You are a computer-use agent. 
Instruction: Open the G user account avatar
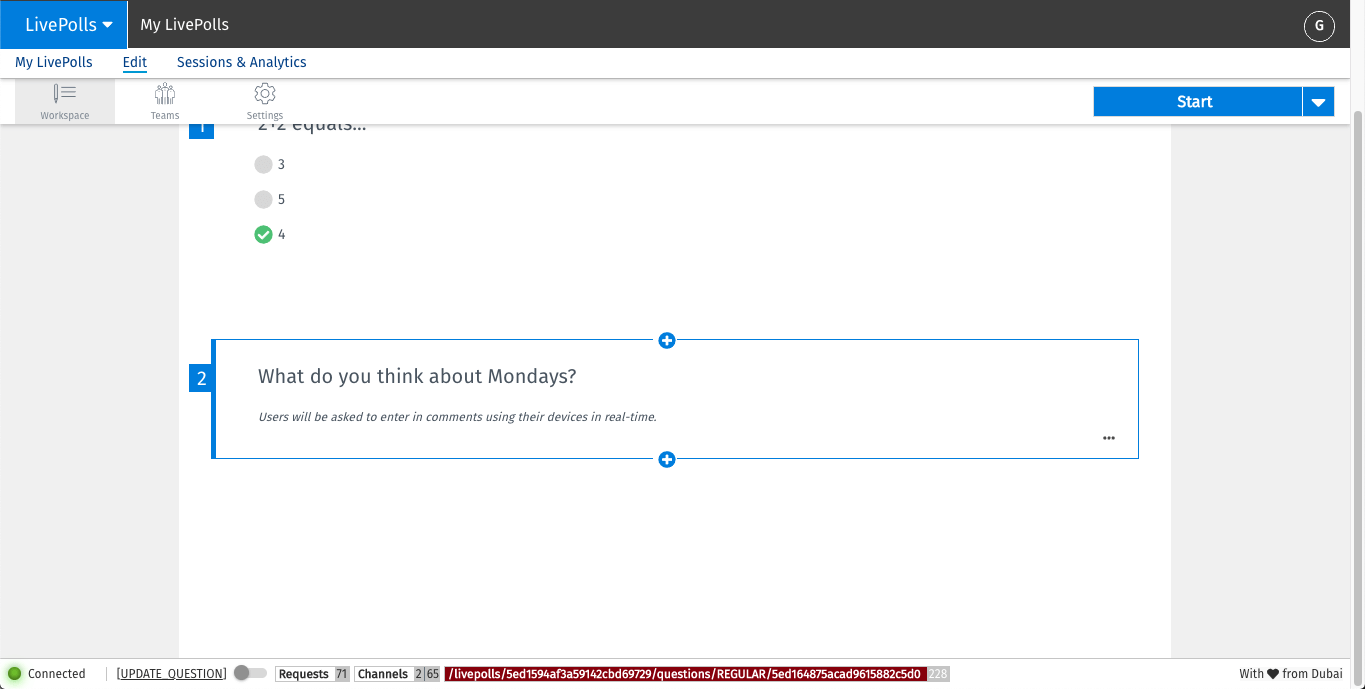coord(1319,26)
